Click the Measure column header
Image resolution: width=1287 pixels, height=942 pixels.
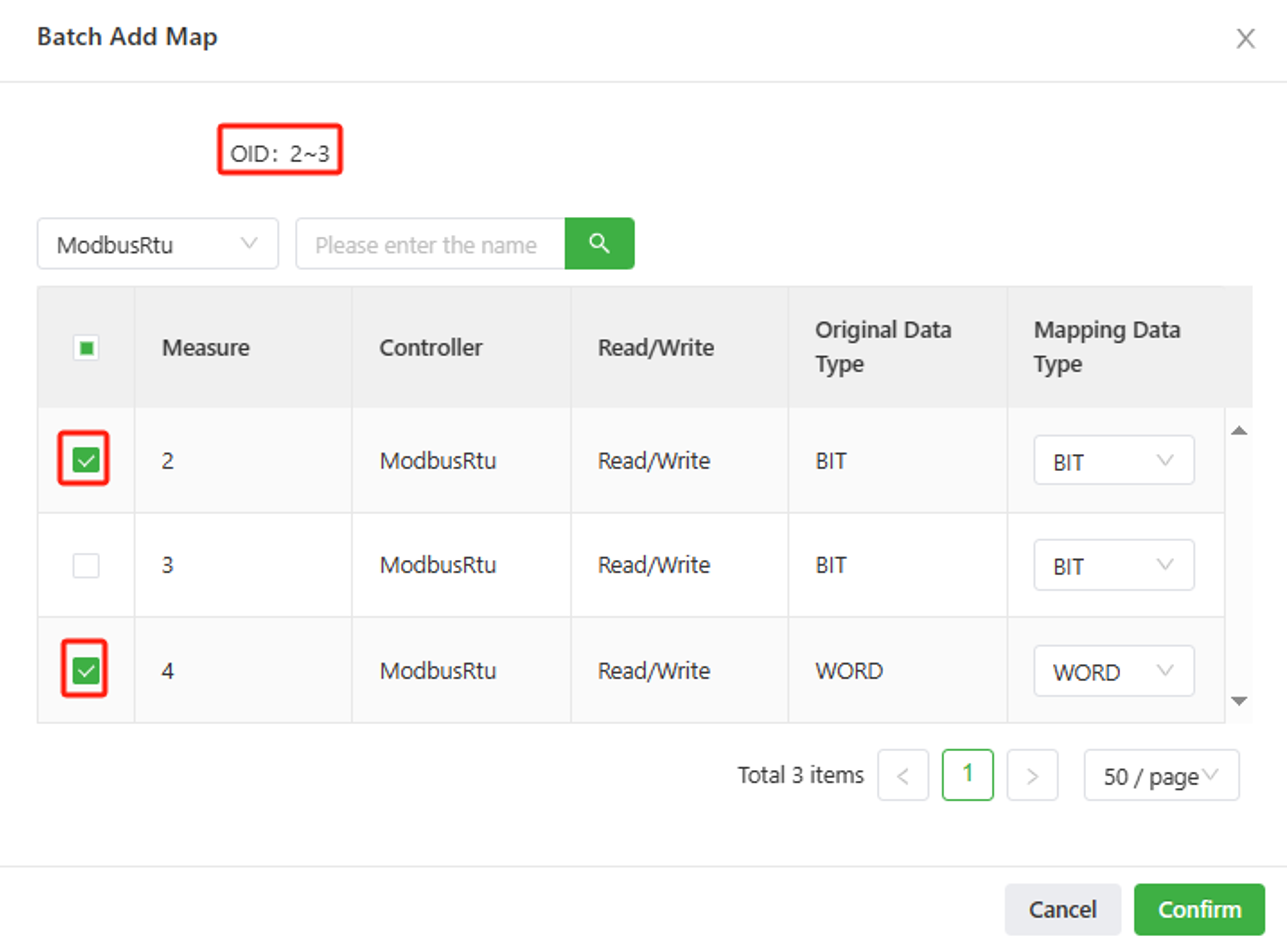[x=206, y=348]
